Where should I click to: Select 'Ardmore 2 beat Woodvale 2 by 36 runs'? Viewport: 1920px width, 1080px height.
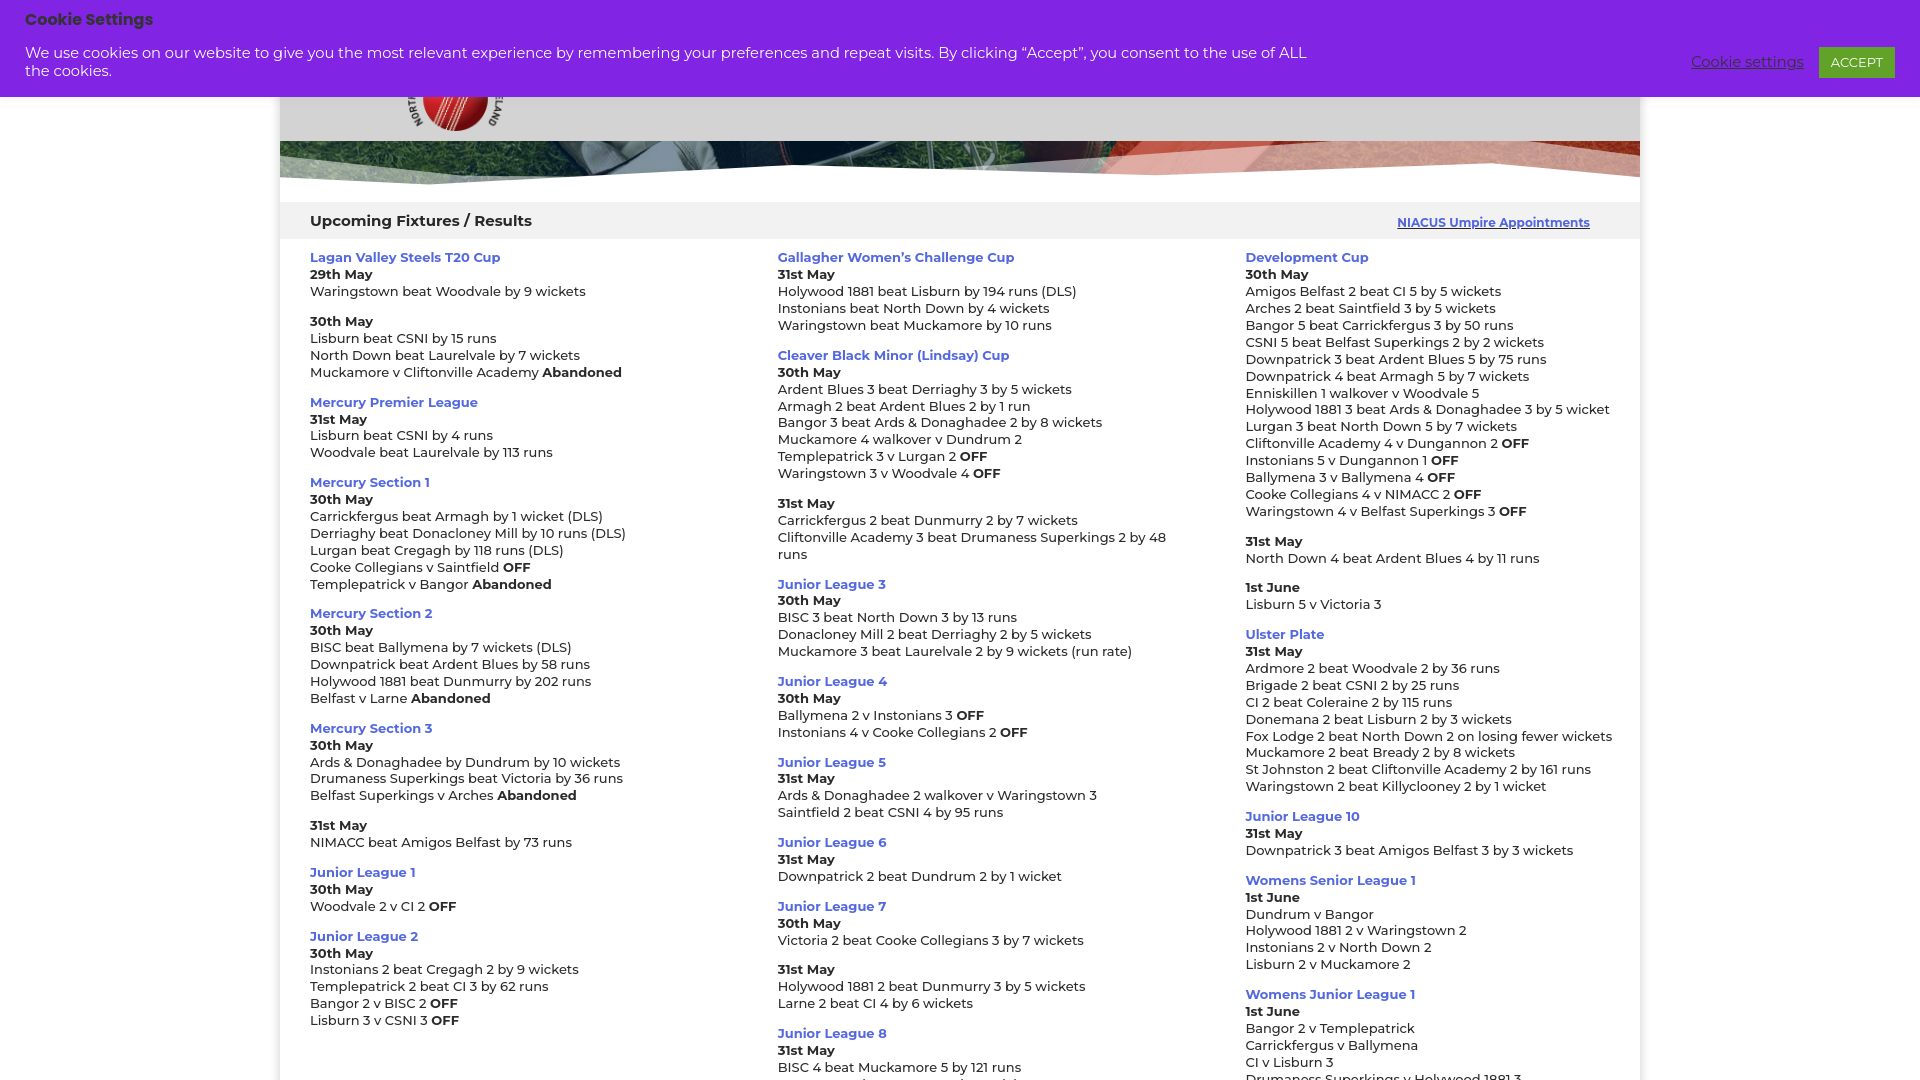1372,669
